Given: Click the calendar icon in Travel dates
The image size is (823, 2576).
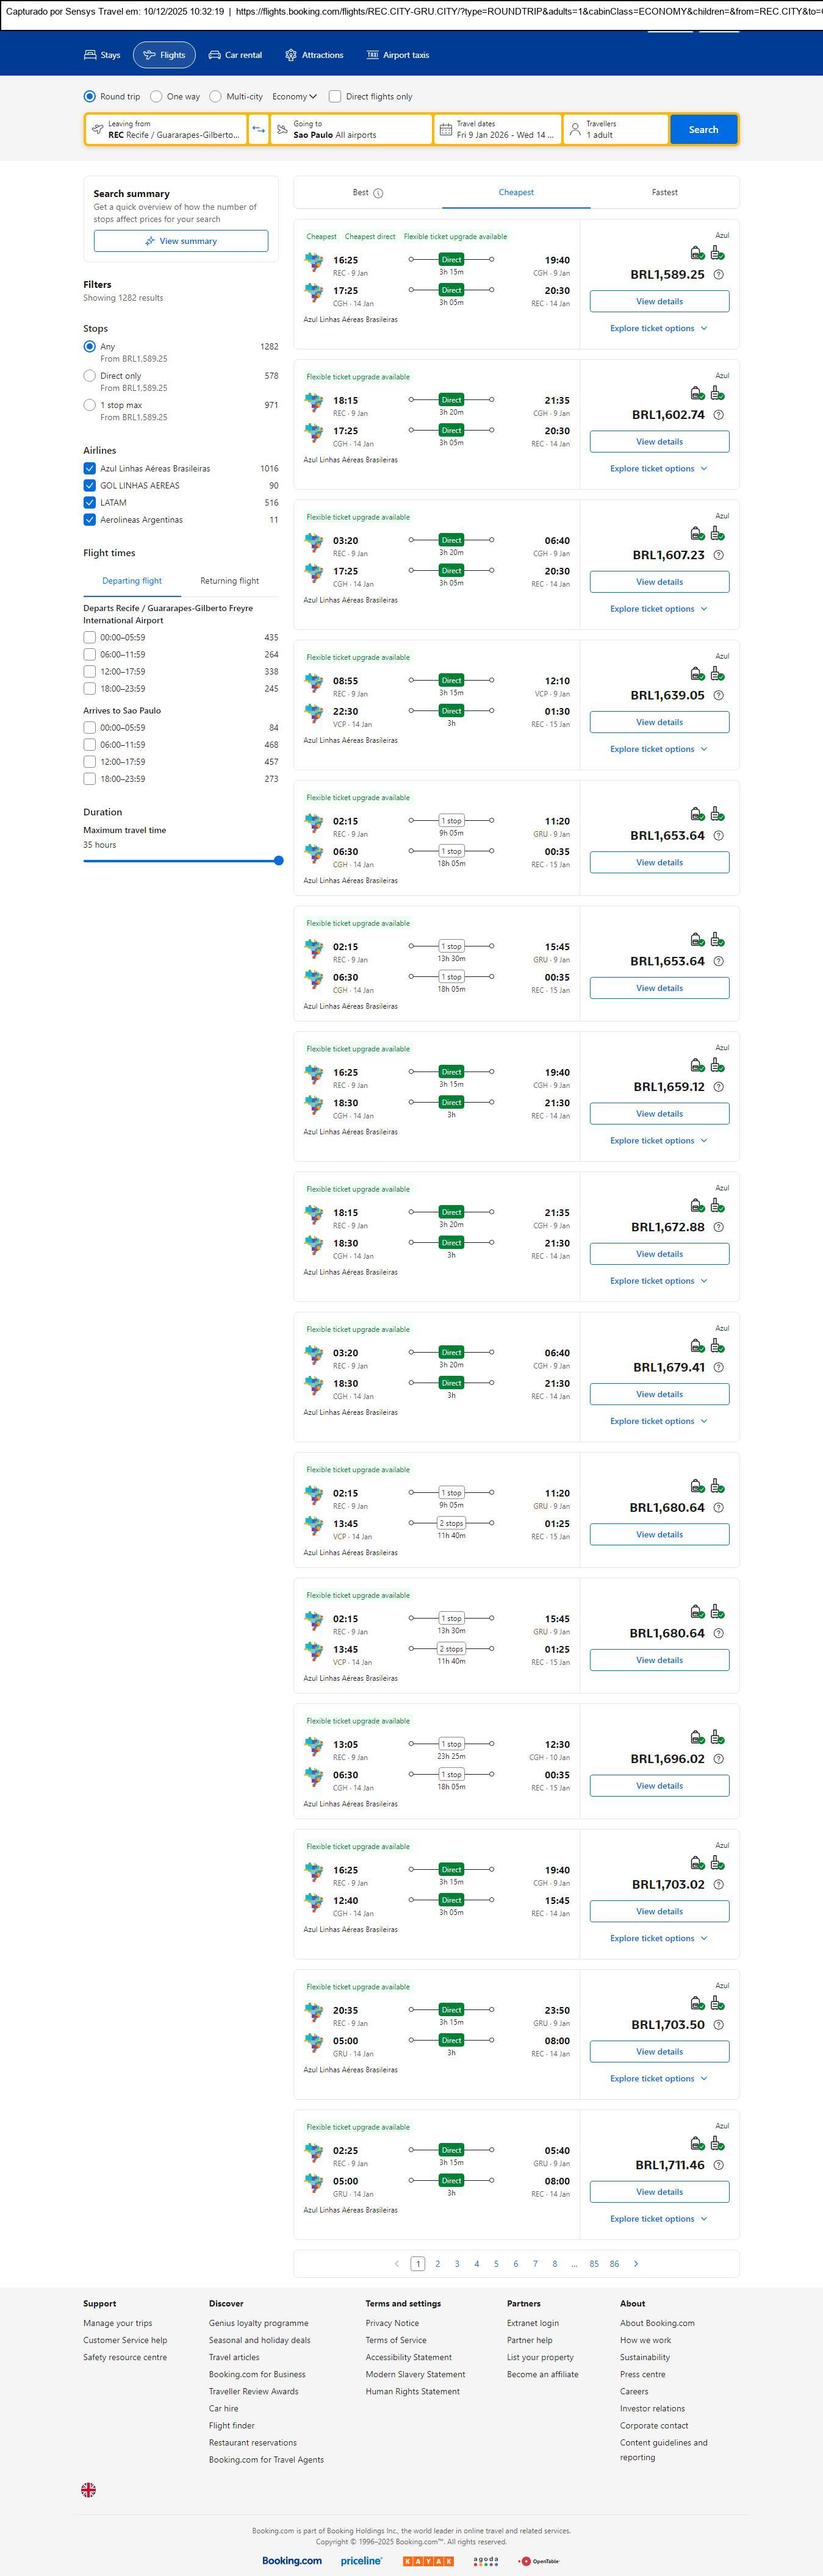Looking at the screenshot, I should coord(446,129).
